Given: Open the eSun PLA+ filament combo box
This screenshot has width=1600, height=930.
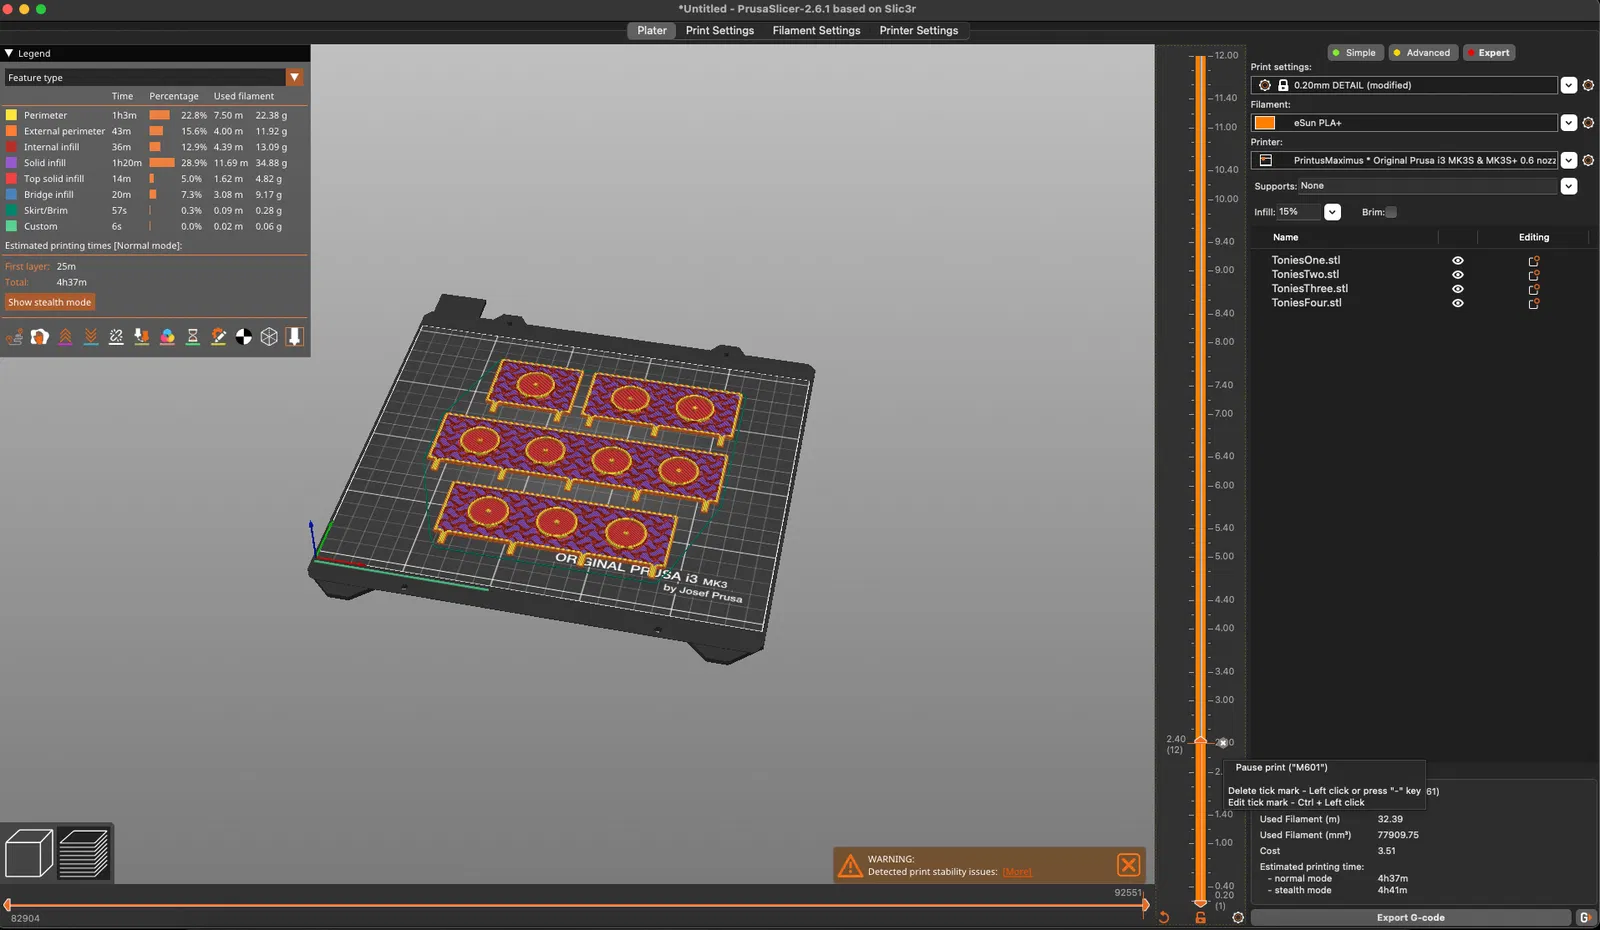Looking at the screenshot, I should 1404,123.
